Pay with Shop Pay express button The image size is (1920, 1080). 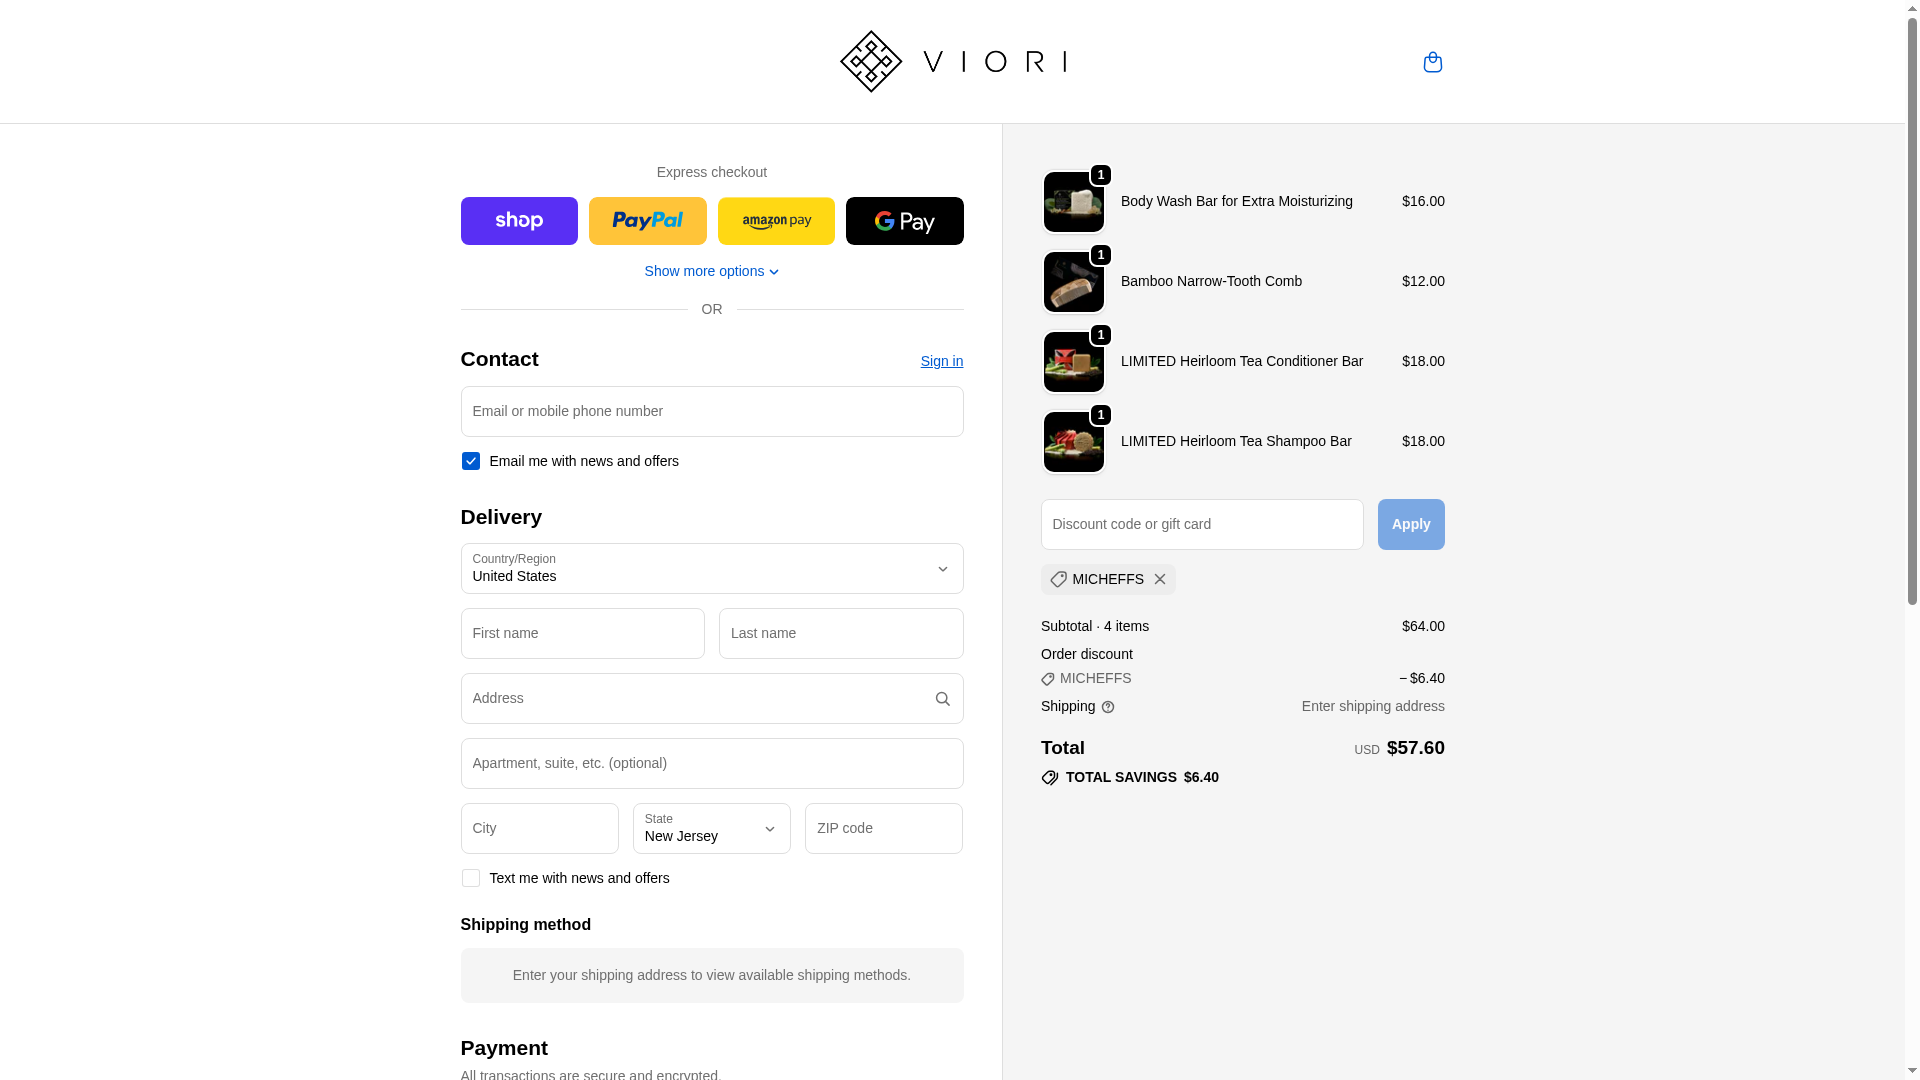click(519, 221)
